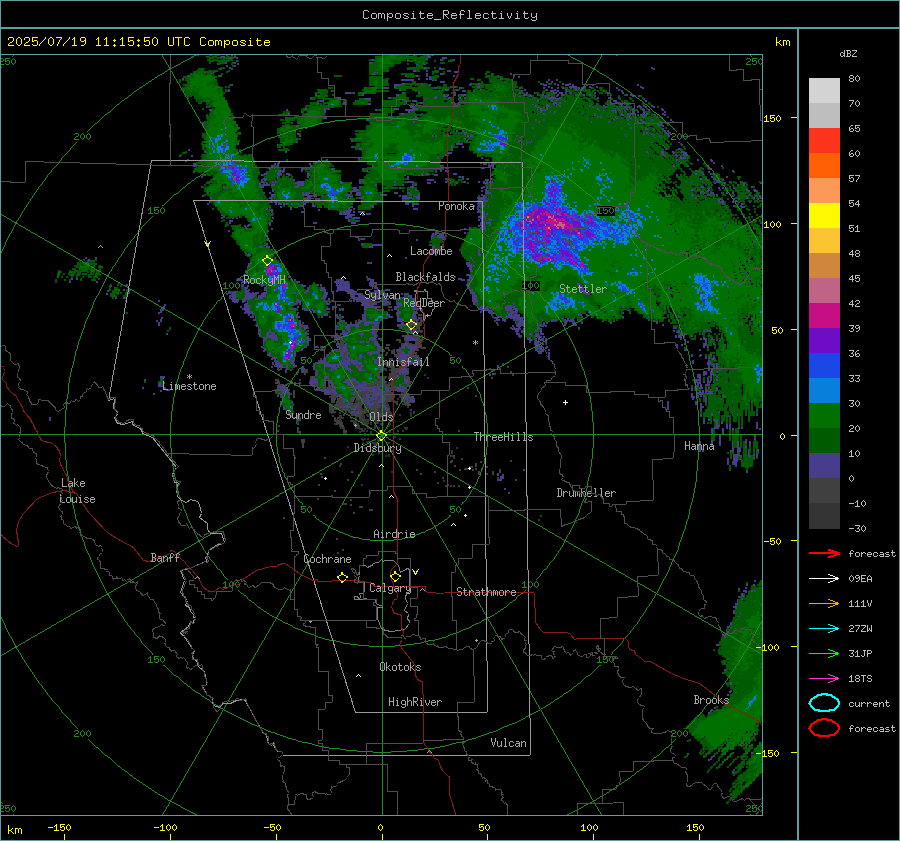Click the magenta 18TS arrow in legend

coord(824,679)
